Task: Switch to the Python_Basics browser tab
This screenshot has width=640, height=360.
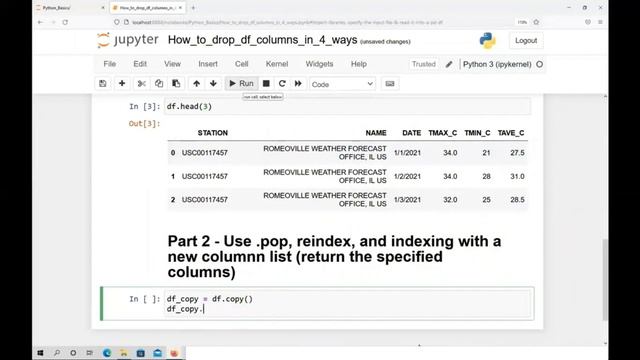Action: 70,8
